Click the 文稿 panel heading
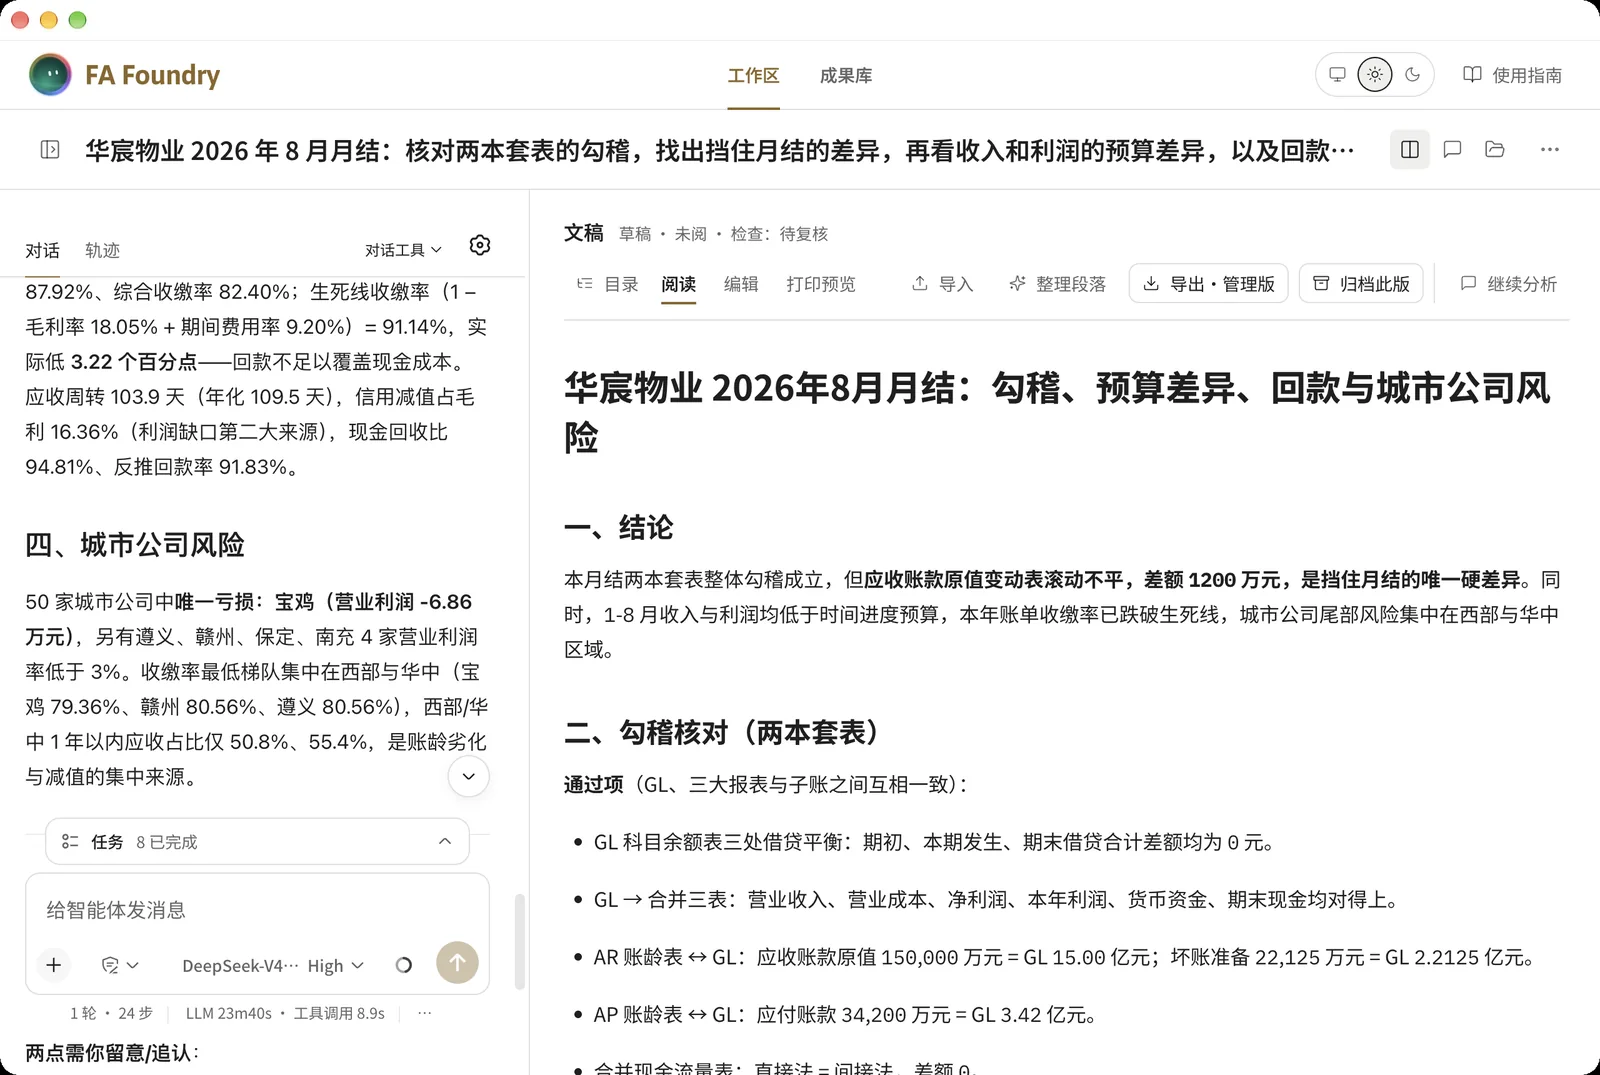 click(x=584, y=233)
